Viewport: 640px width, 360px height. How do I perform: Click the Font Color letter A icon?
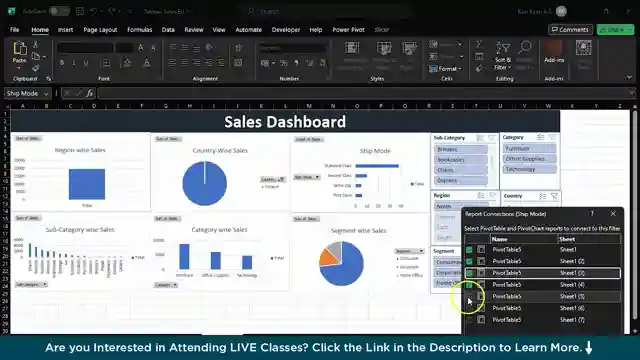(x=147, y=63)
